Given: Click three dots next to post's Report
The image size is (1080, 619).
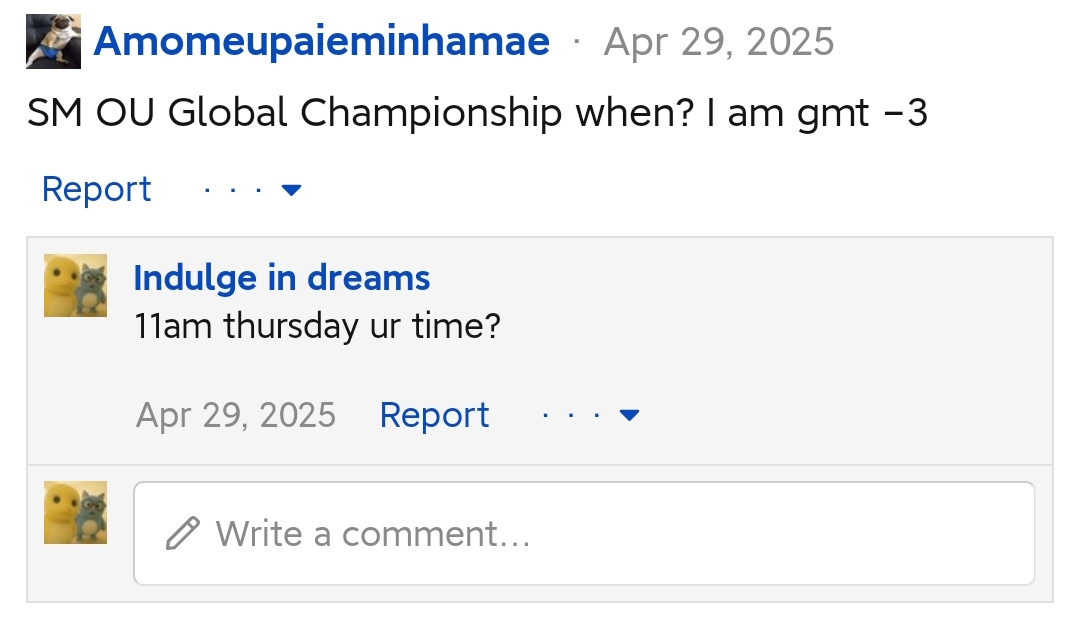Looking at the screenshot, I should (233, 189).
